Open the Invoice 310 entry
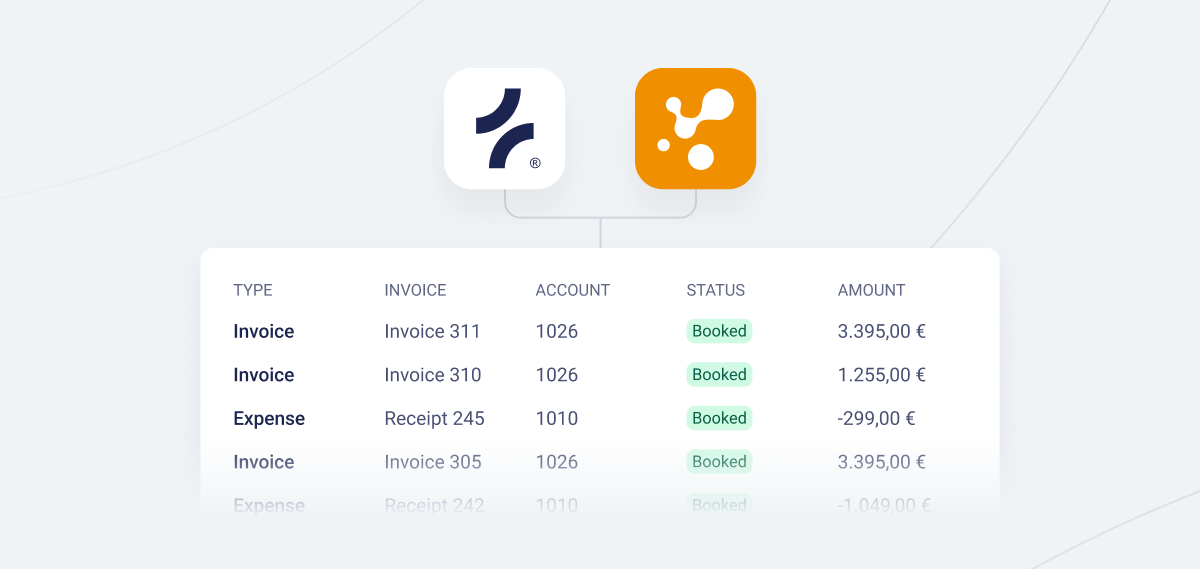This screenshot has width=1200, height=569. 432,375
